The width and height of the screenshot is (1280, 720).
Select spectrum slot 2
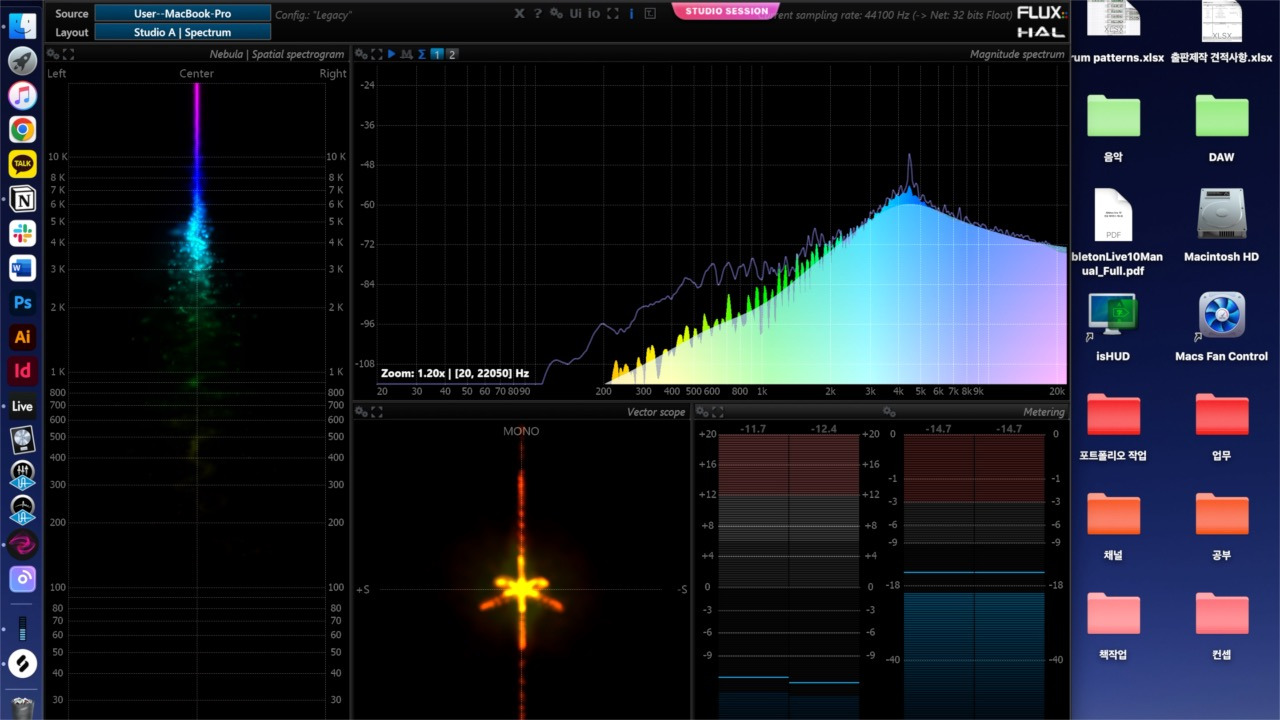452,54
